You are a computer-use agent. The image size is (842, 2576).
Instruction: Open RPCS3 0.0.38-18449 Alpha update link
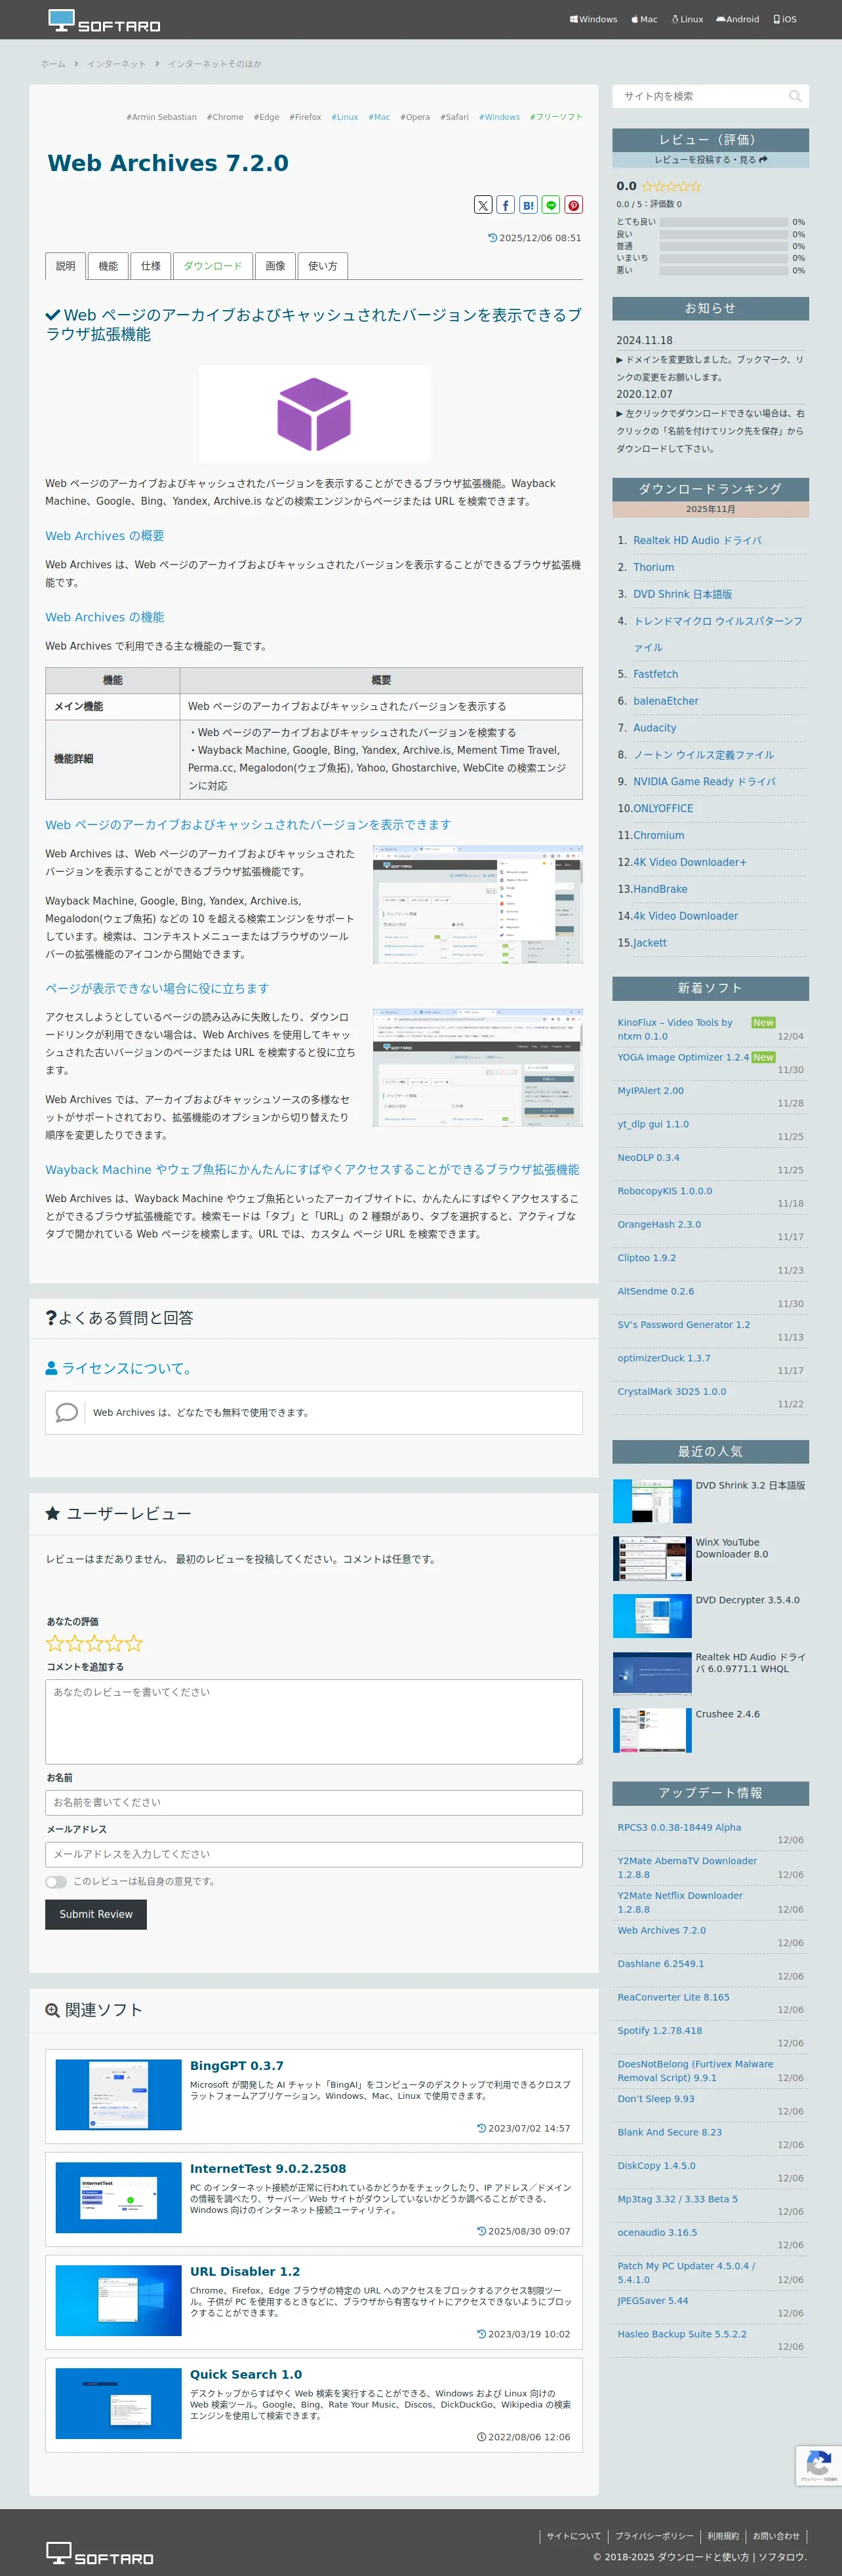(679, 1827)
